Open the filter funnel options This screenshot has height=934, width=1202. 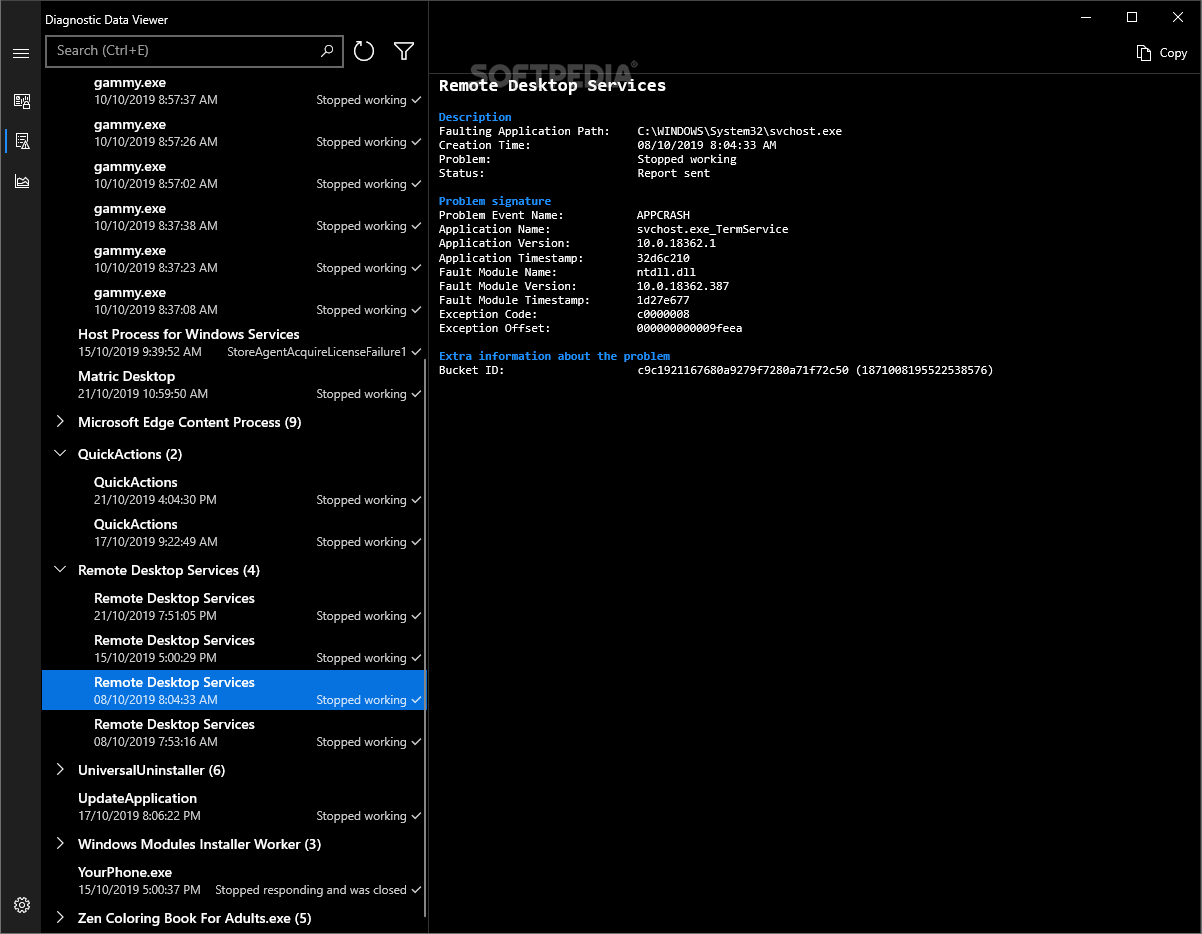pos(404,51)
